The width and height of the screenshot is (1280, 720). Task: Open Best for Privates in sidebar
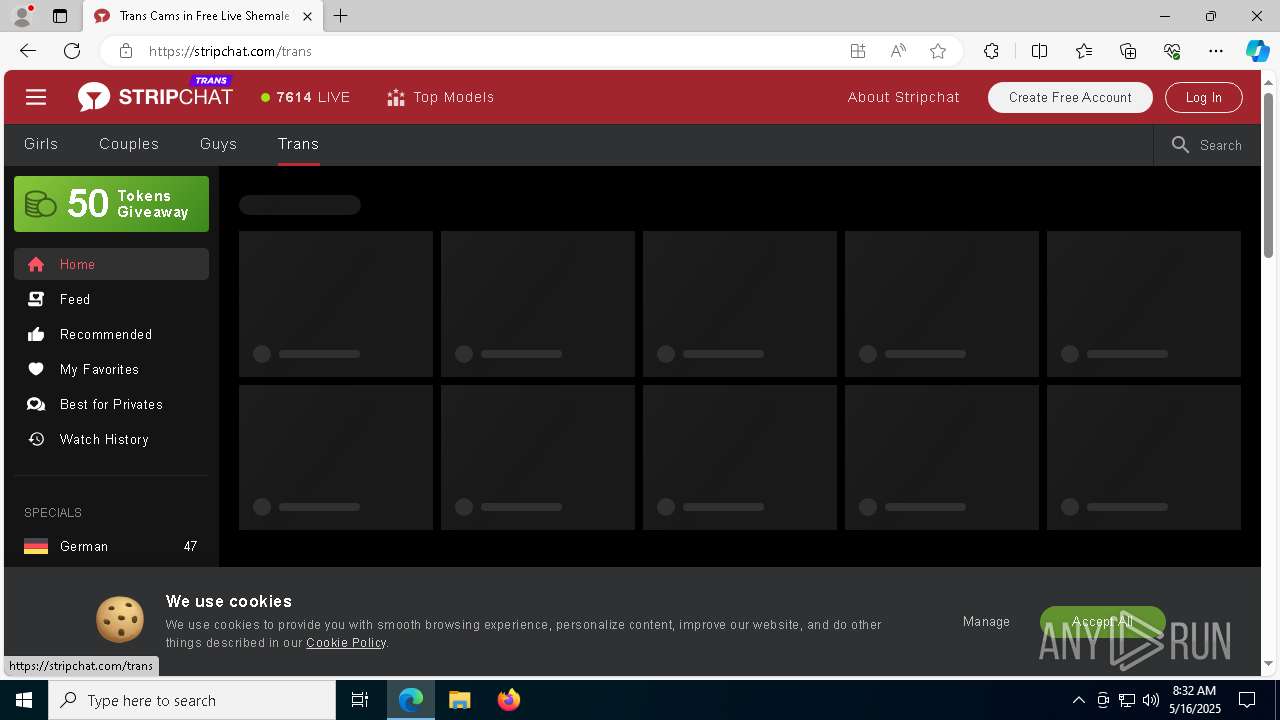coord(111,404)
